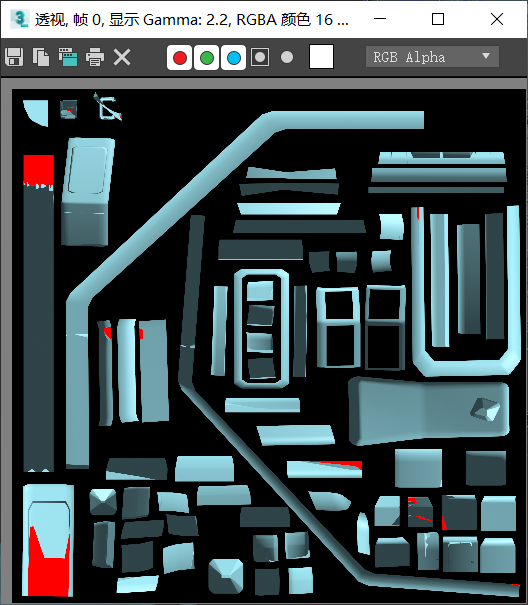Toggle the green channel display
The image size is (528, 605).
click(207, 57)
